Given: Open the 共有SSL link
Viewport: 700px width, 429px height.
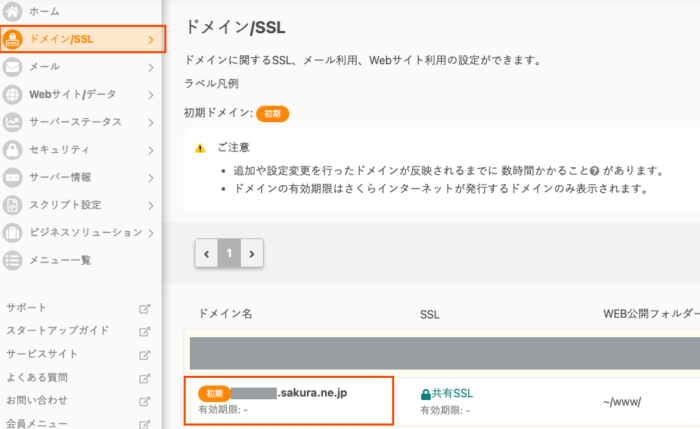Looking at the screenshot, I should 452,394.
